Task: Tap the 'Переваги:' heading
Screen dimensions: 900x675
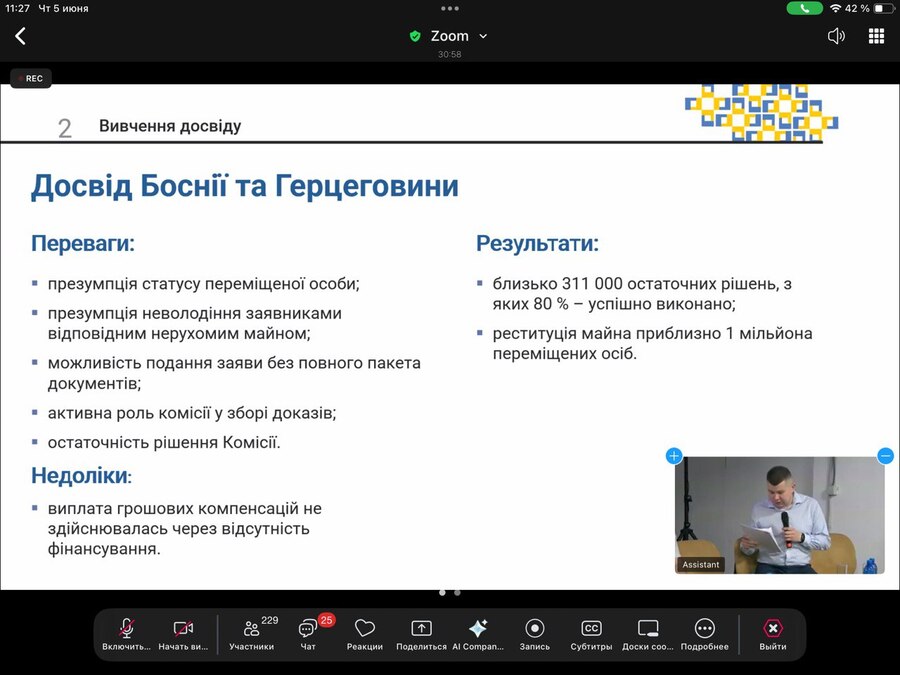Action: [83, 243]
